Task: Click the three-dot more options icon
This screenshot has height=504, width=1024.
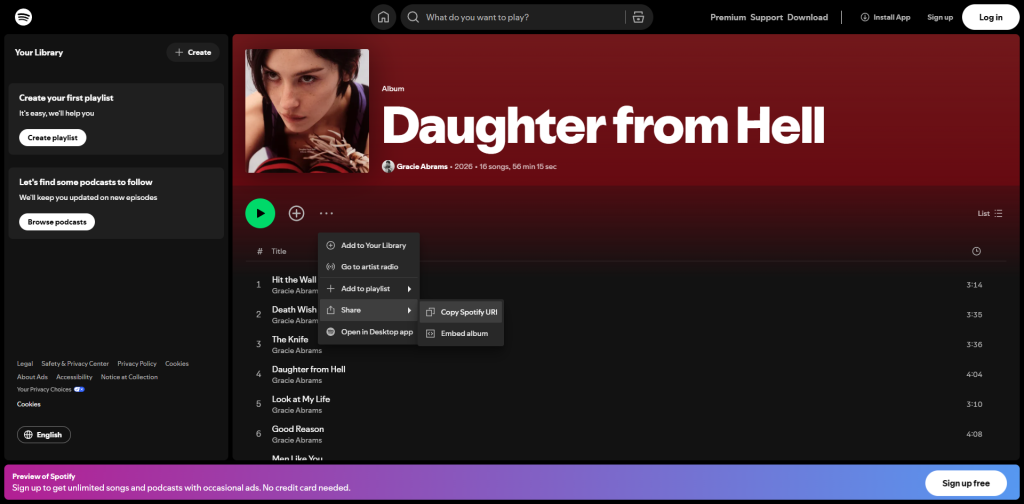Action: click(327, 213)
